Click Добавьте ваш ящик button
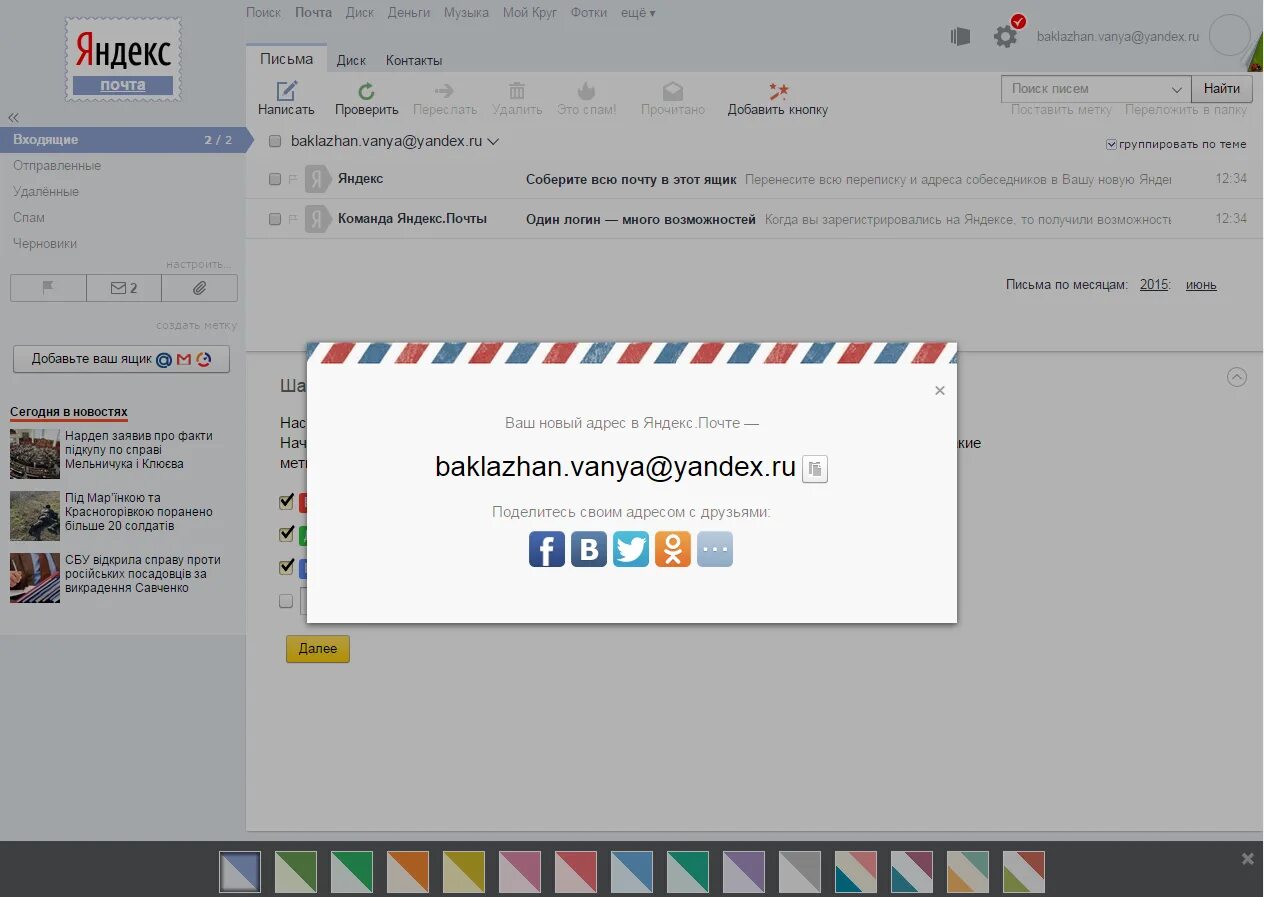1264x897 pixels. coord(121,359)
